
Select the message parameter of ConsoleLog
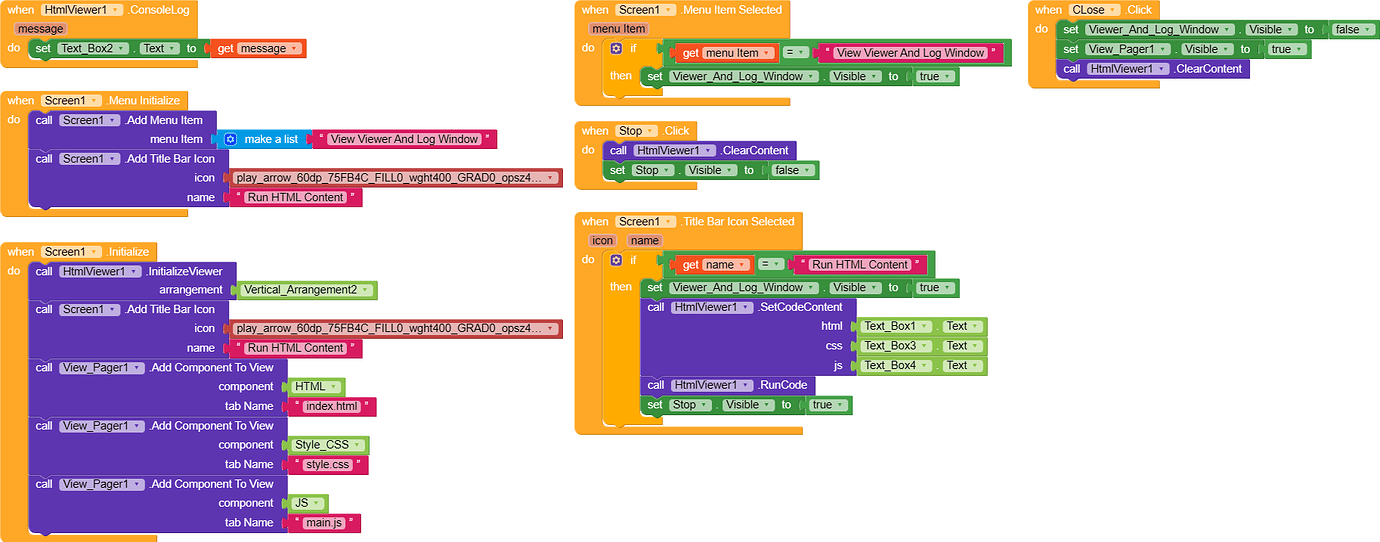[x=41, y=29]
